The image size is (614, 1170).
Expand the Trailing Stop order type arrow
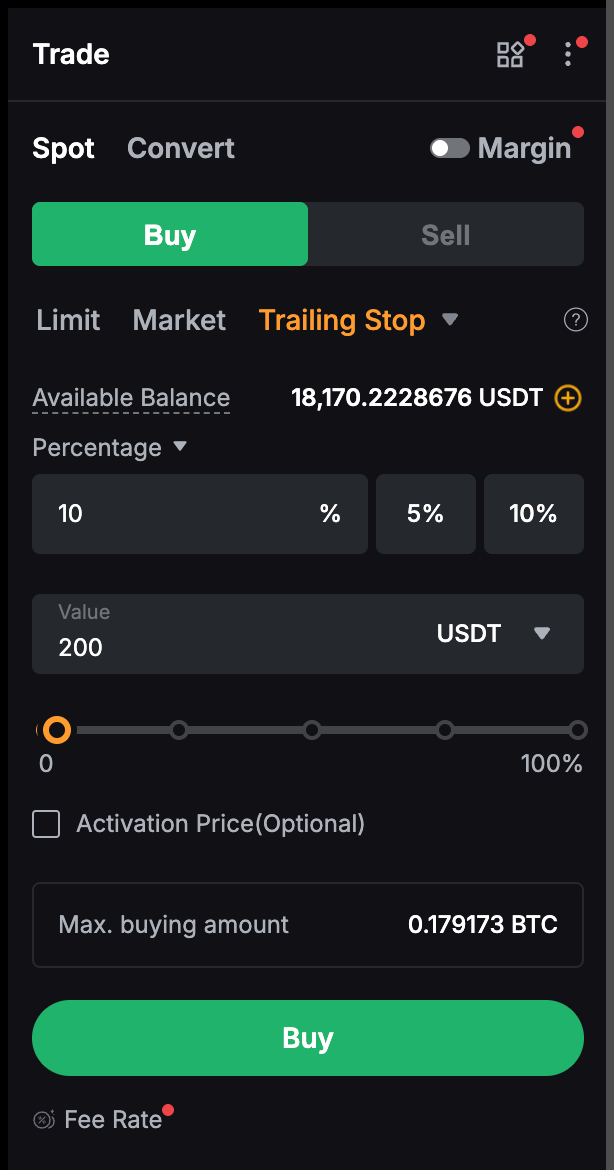point(450,320)
